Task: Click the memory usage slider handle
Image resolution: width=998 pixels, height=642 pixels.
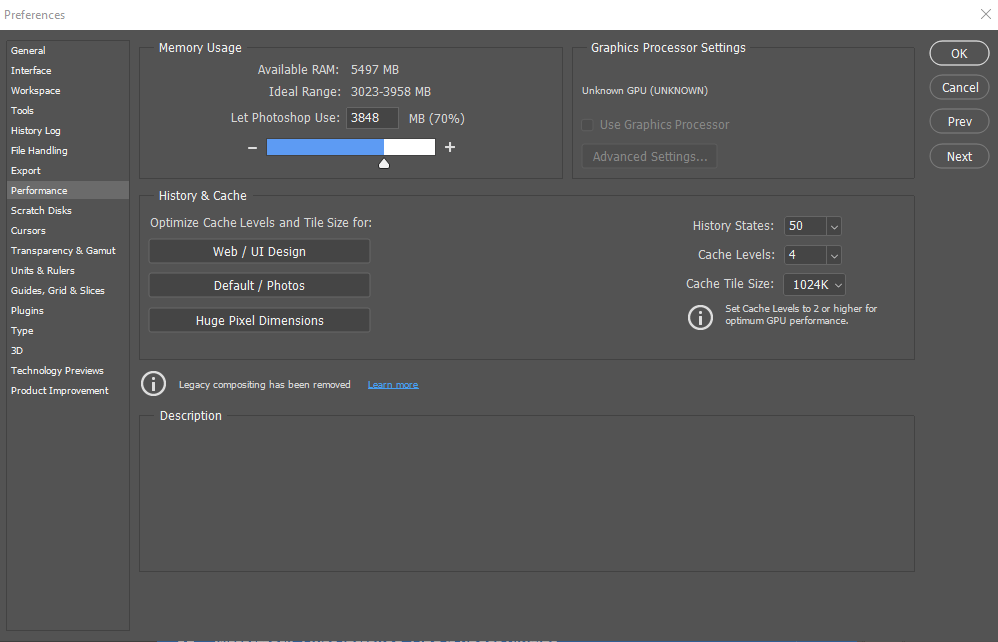Action: tap(383, 162)
